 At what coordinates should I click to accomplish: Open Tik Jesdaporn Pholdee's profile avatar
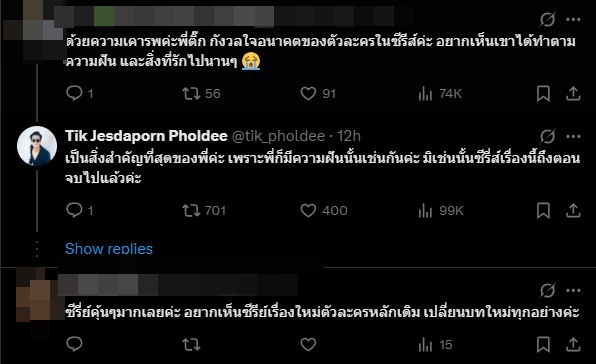[37, 146]
